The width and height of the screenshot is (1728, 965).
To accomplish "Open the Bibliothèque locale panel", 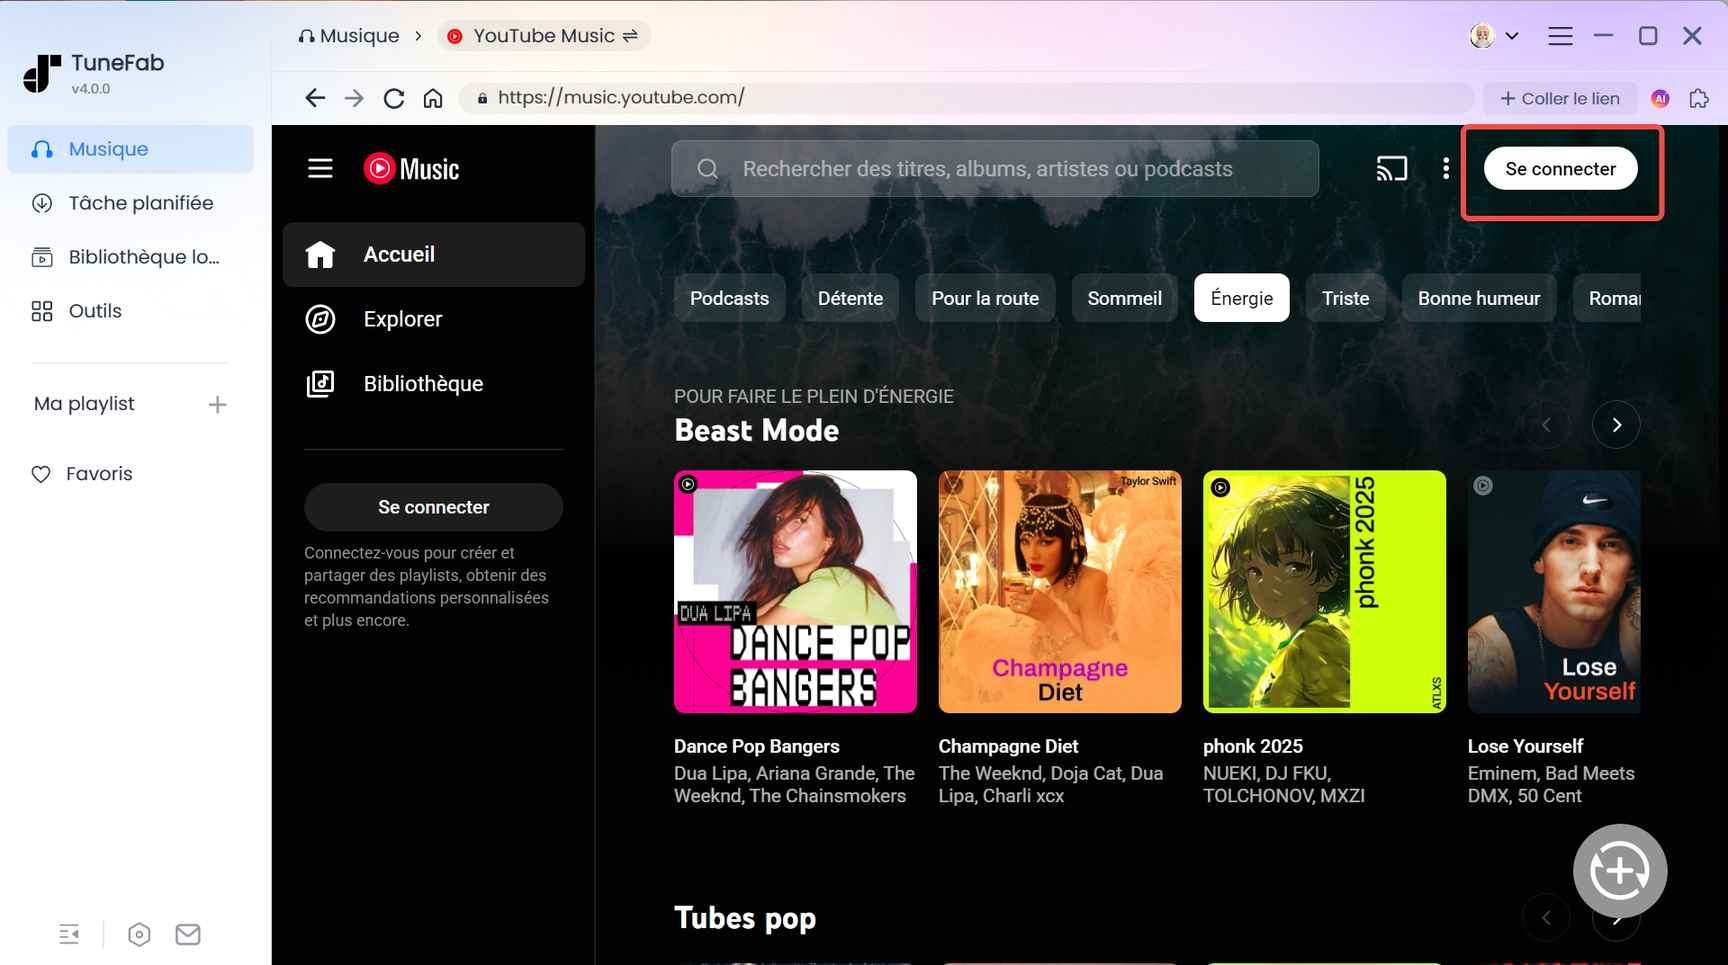I will (x=143, y=256).
